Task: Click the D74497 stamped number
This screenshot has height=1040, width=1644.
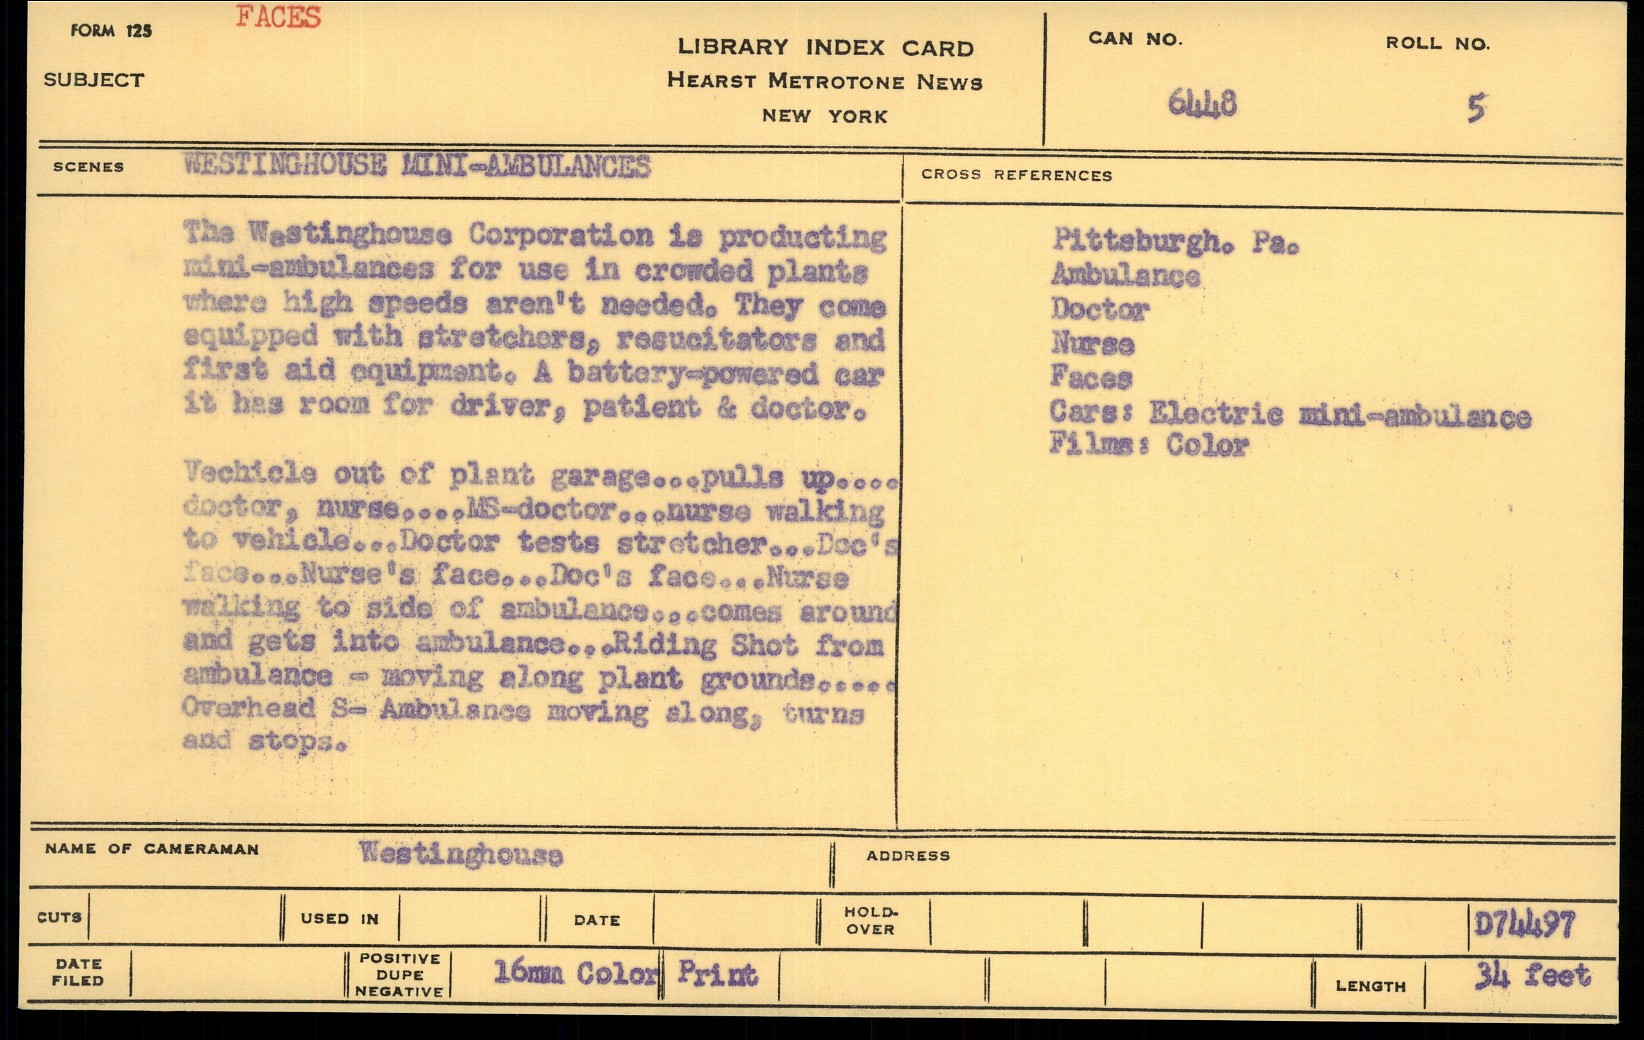Action: coord(1525,924)
